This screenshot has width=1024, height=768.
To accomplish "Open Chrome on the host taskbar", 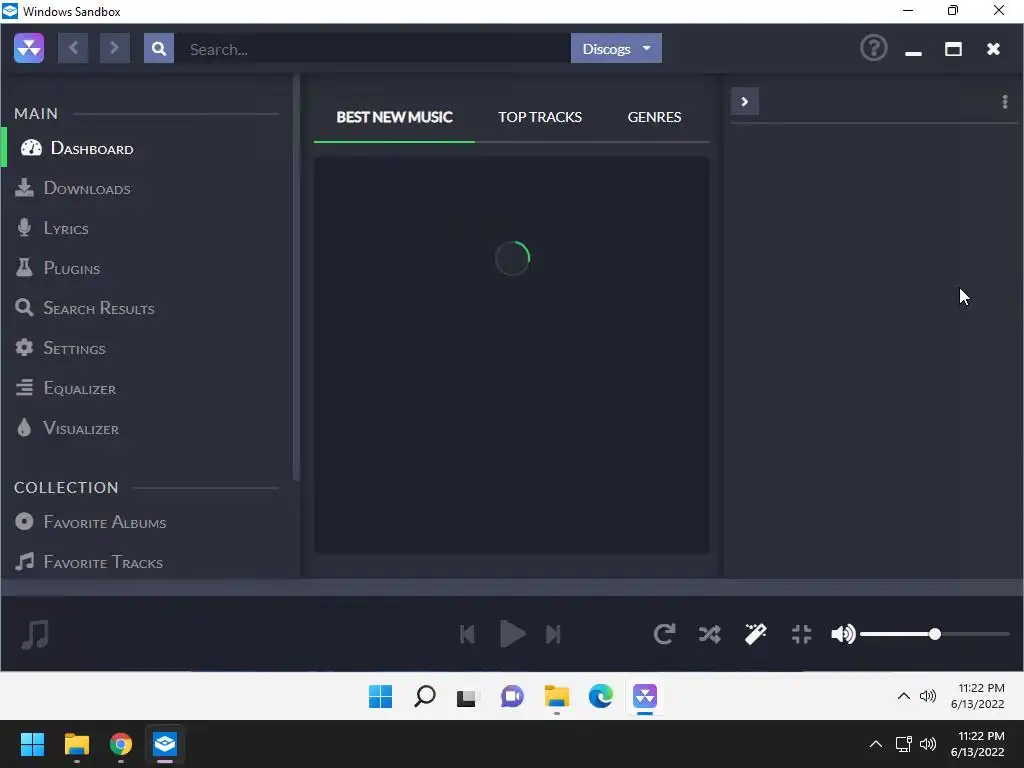I will (120, 744).
